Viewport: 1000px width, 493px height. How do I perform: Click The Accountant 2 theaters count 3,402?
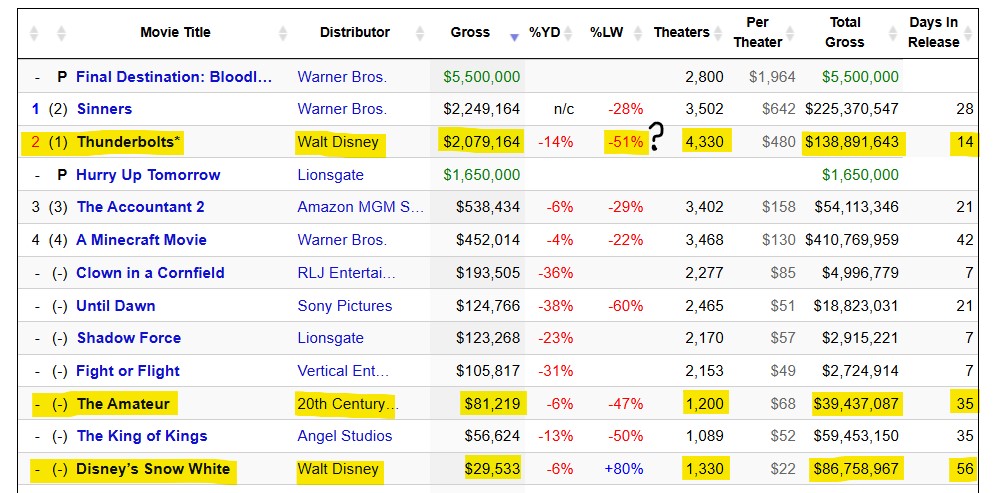coord(704,207)
